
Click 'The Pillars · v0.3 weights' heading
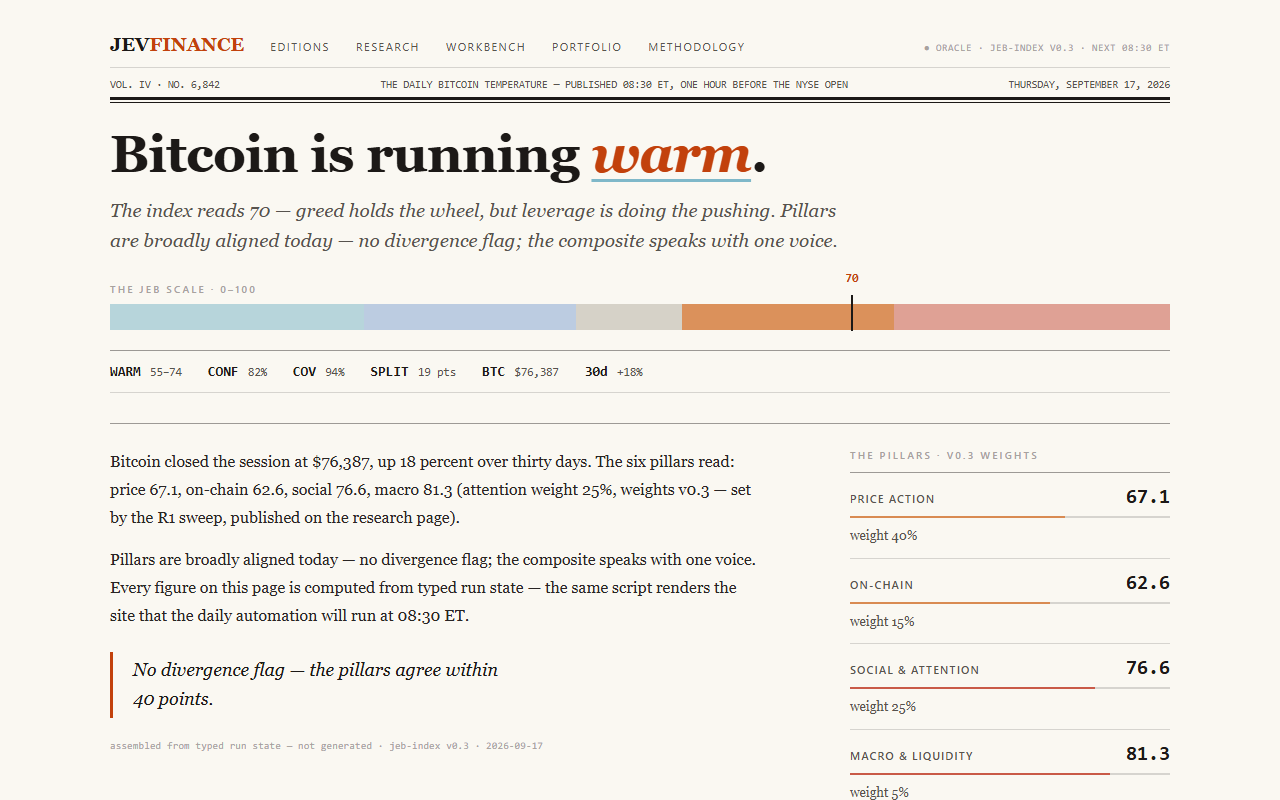coord(944,456)
